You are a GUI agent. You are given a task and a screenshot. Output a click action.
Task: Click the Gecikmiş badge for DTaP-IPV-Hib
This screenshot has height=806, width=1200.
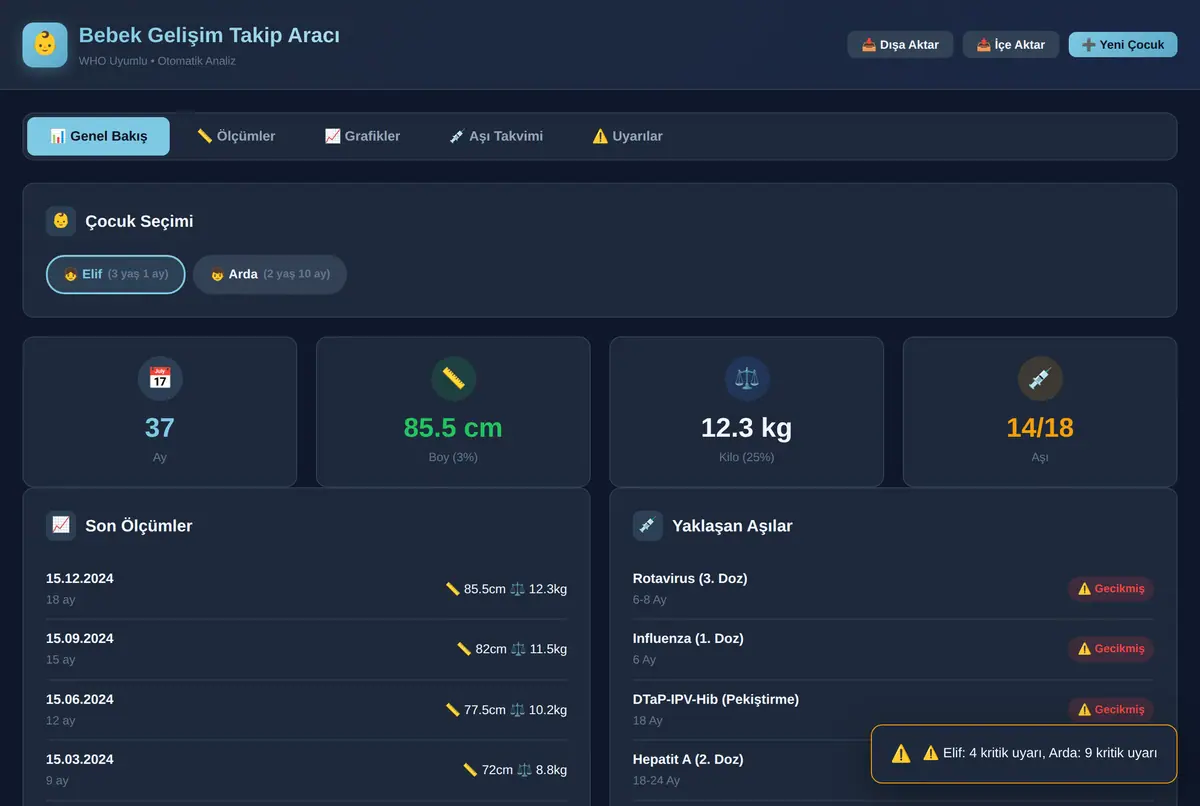tap(1111, 709)
